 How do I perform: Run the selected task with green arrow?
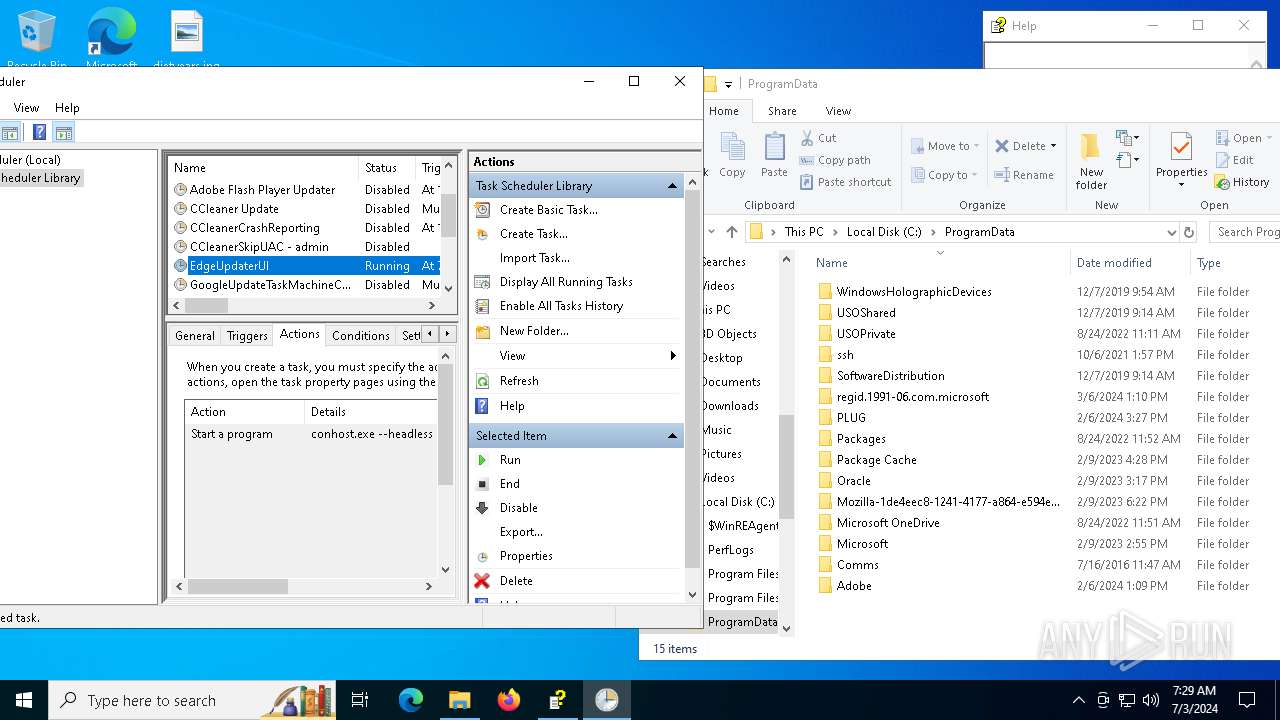[x=482, y=460]
